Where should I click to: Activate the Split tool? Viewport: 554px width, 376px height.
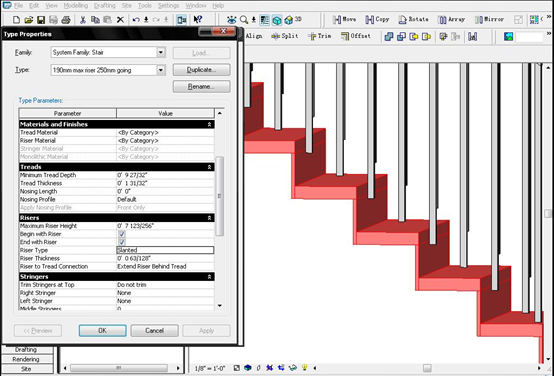point(285,36)
